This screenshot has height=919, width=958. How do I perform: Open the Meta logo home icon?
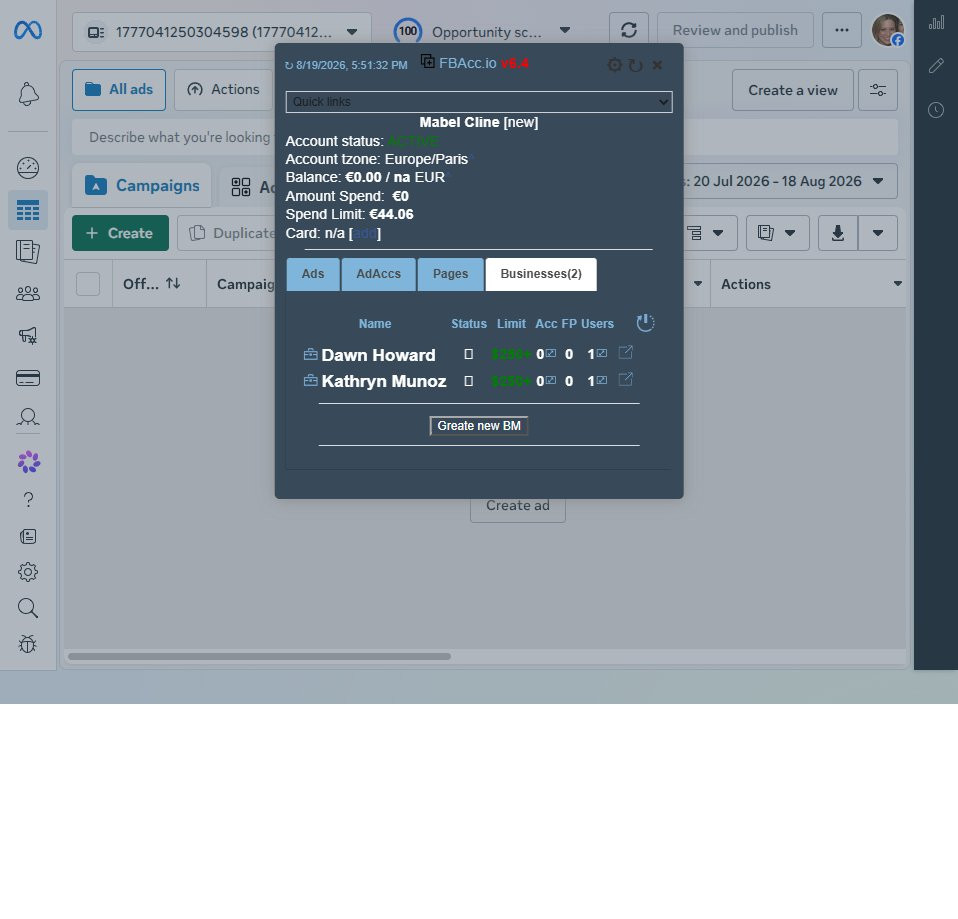pyautogui.click(x=28, y=29)
